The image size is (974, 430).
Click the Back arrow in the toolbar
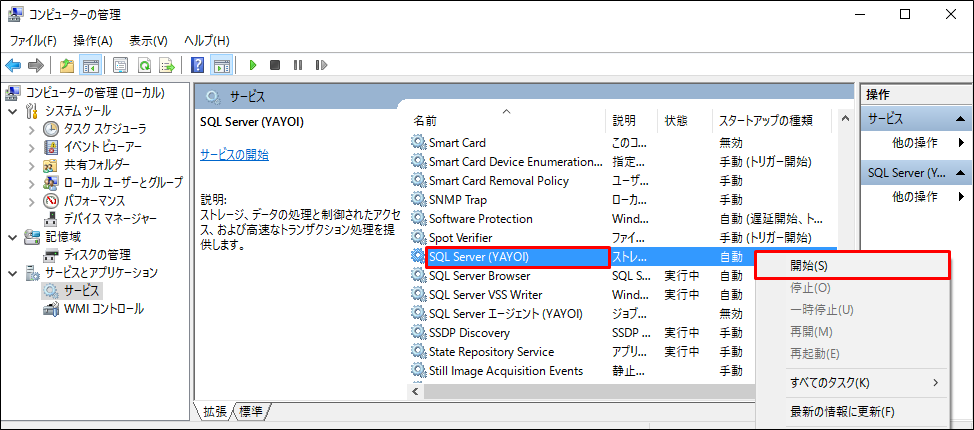[x=14, y=66]
